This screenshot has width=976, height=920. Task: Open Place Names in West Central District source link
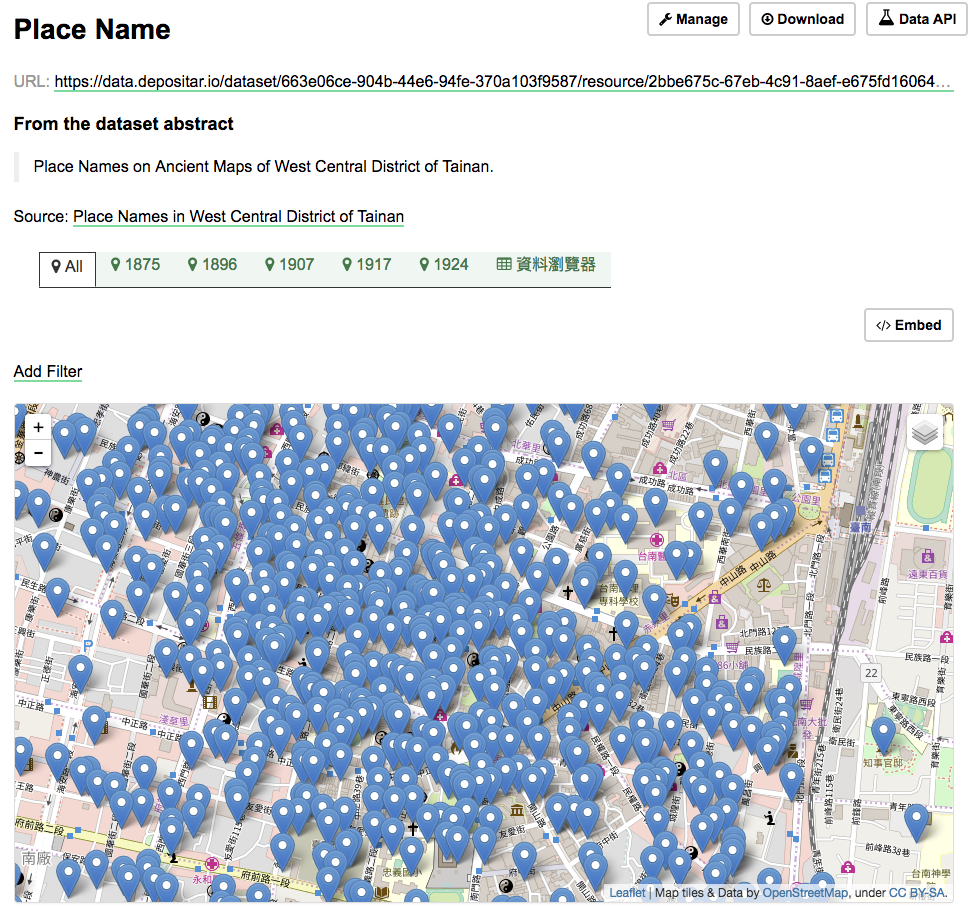238,216
